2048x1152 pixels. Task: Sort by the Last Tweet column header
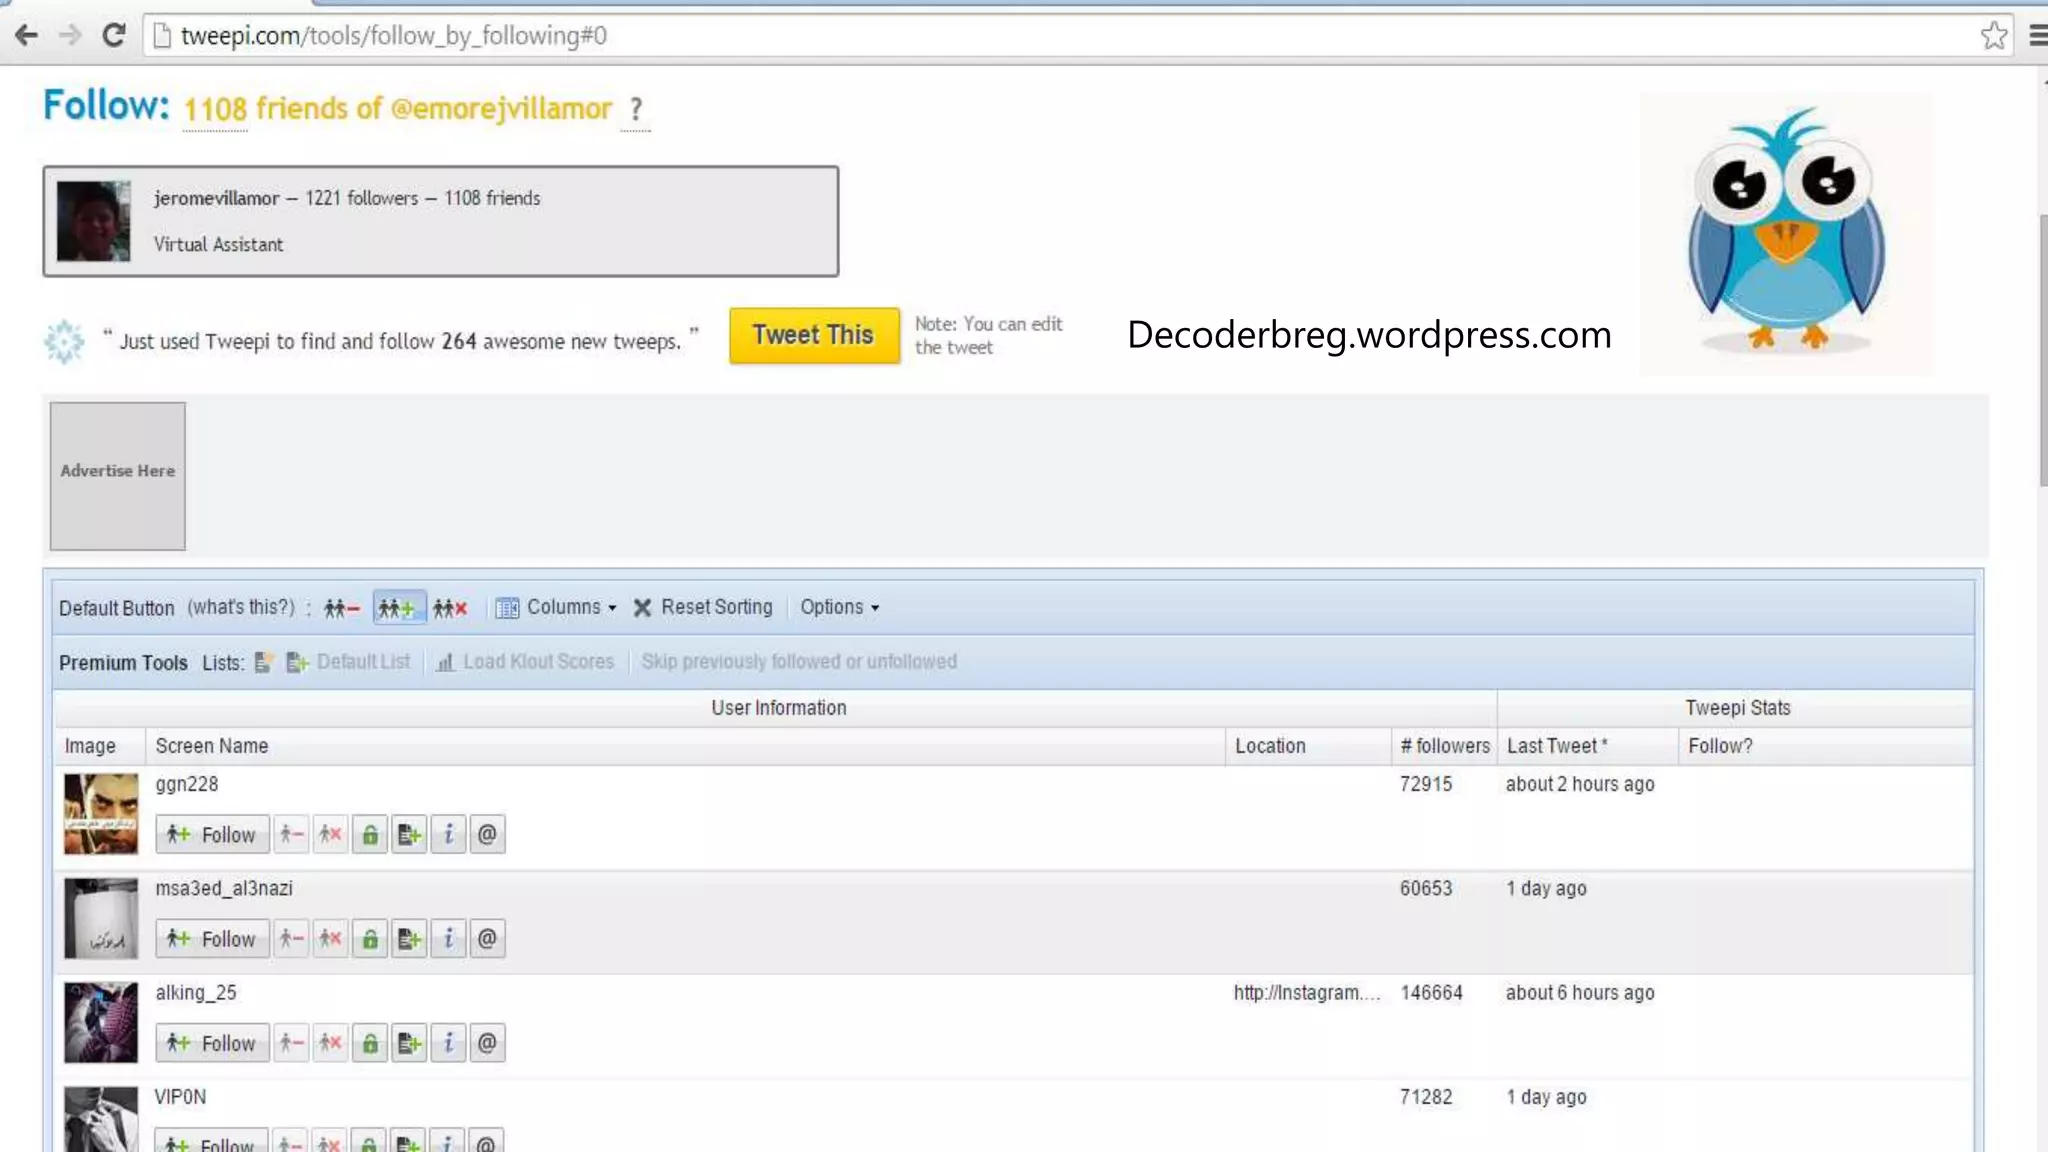(1556, 746)
